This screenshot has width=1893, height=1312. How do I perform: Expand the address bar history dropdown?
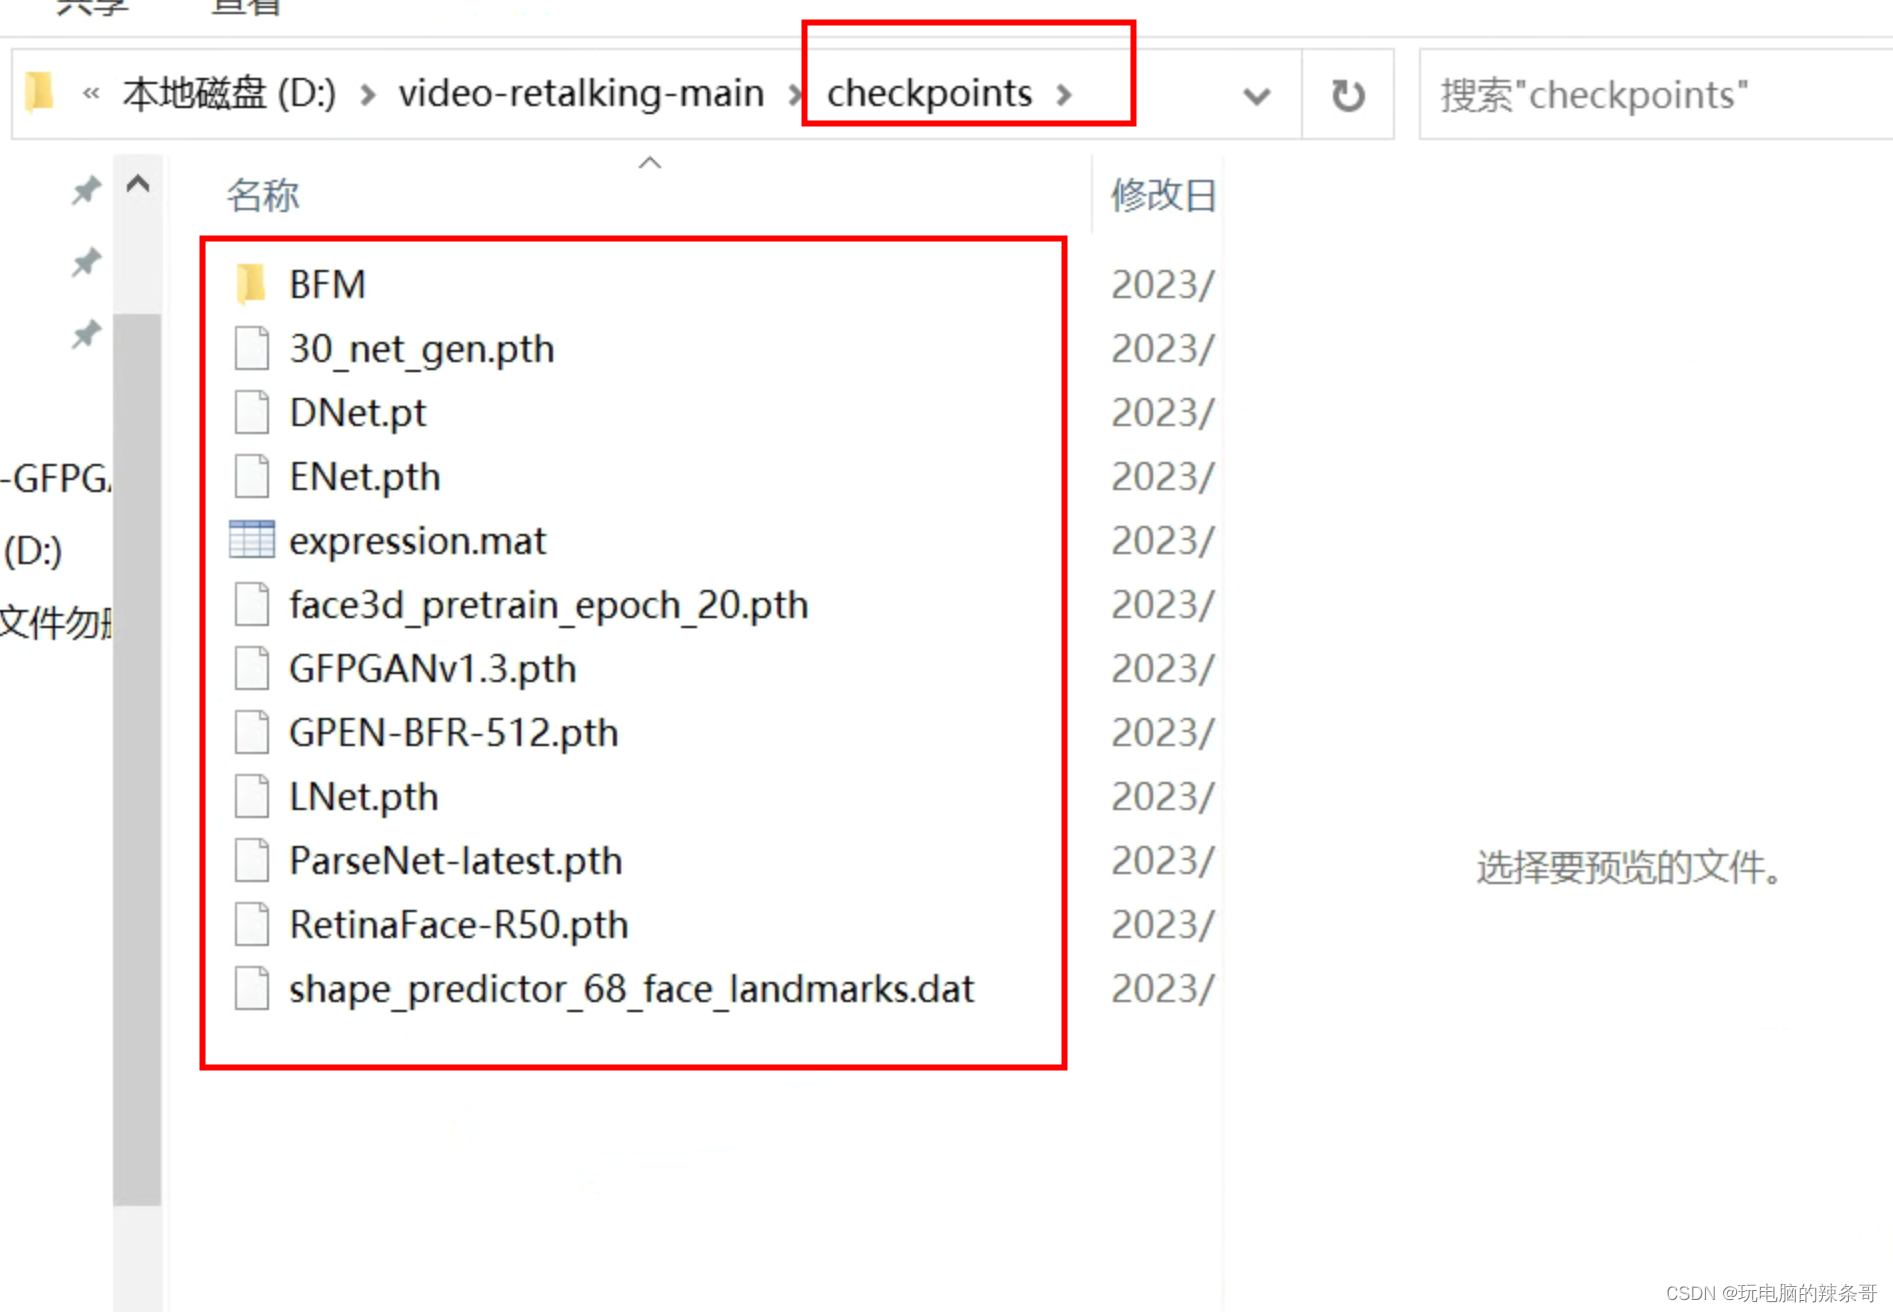point(1257,96)
